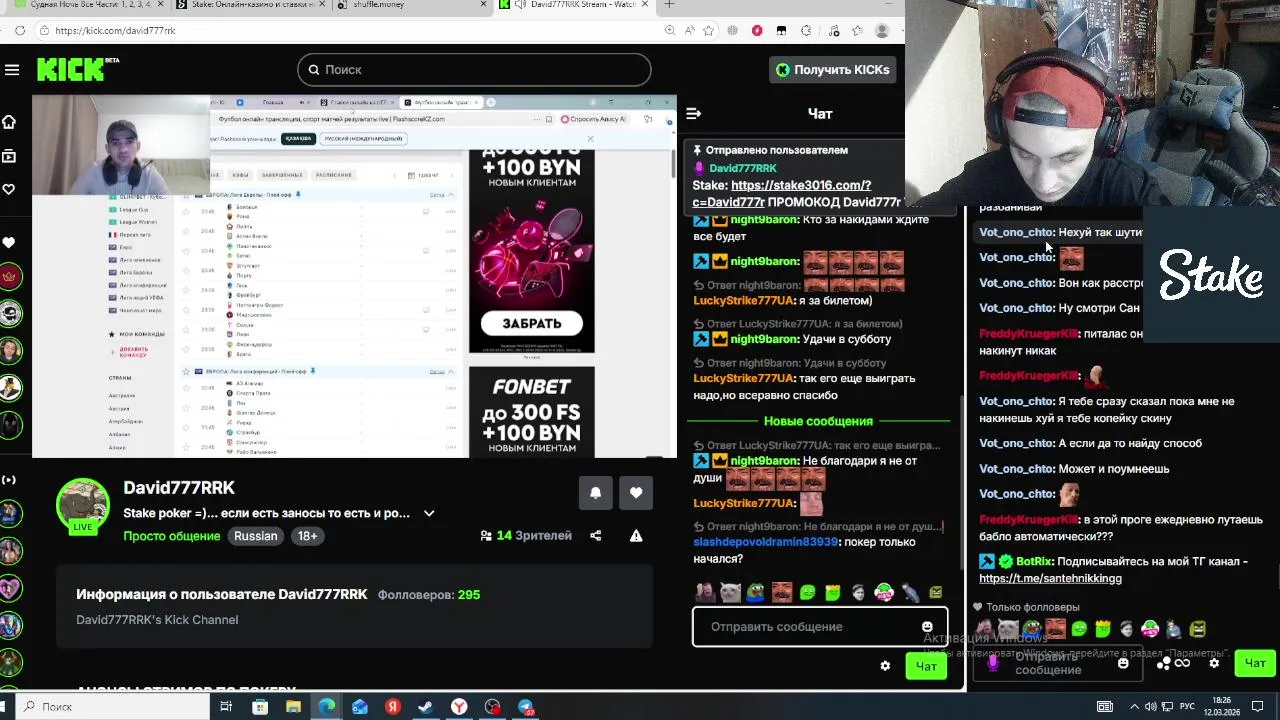The image size is (1280, 720).
Task: Open the Kick hamburger menu
Action: pos(12,70)
